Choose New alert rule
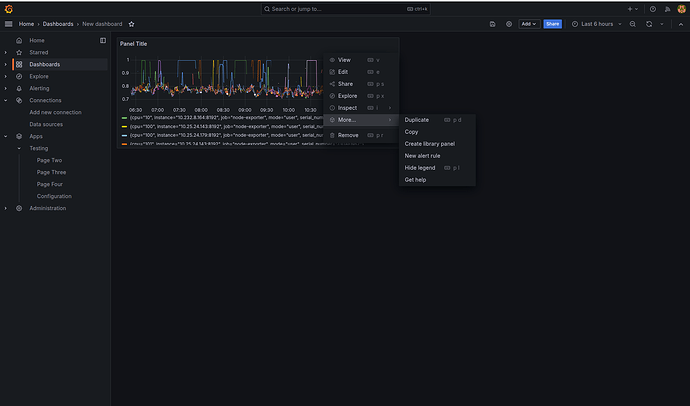The width and height of the screenshot is (690, 406). [437, 156]
